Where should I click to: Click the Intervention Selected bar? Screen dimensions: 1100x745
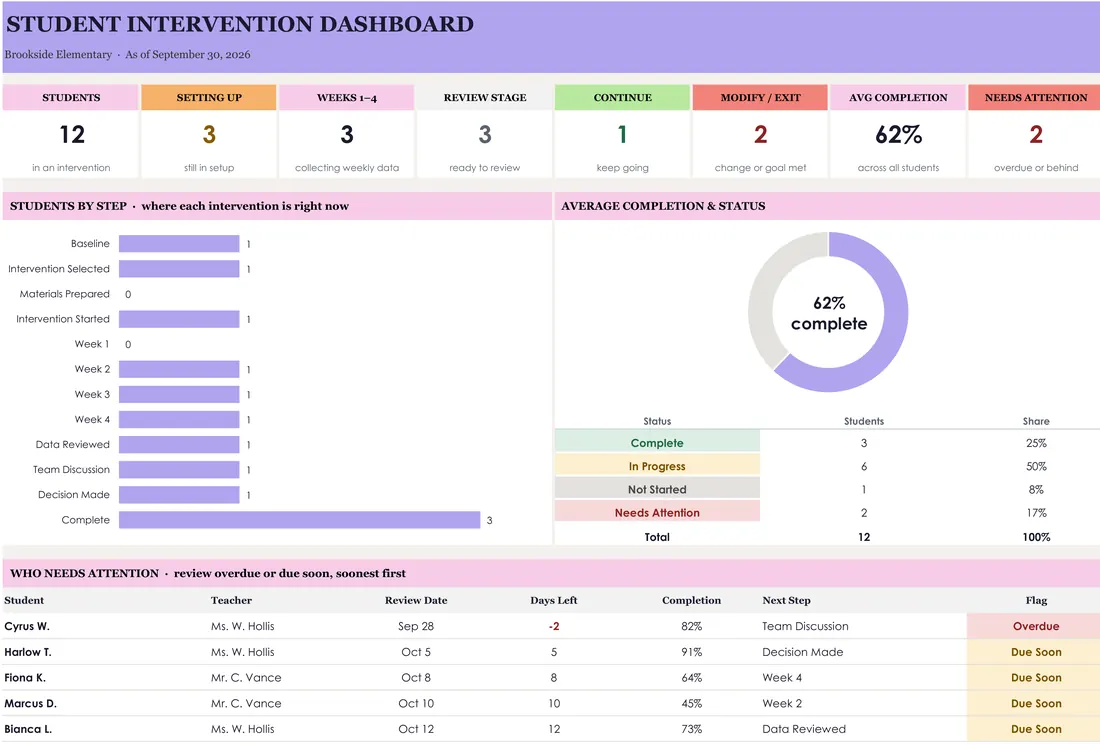[x=179, y=269]
